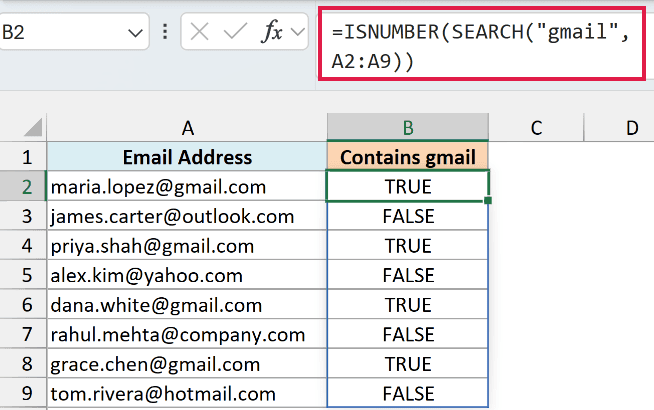Click FALSE result in row 3
The width and height of the screenshot is (654, 410).
408,216
